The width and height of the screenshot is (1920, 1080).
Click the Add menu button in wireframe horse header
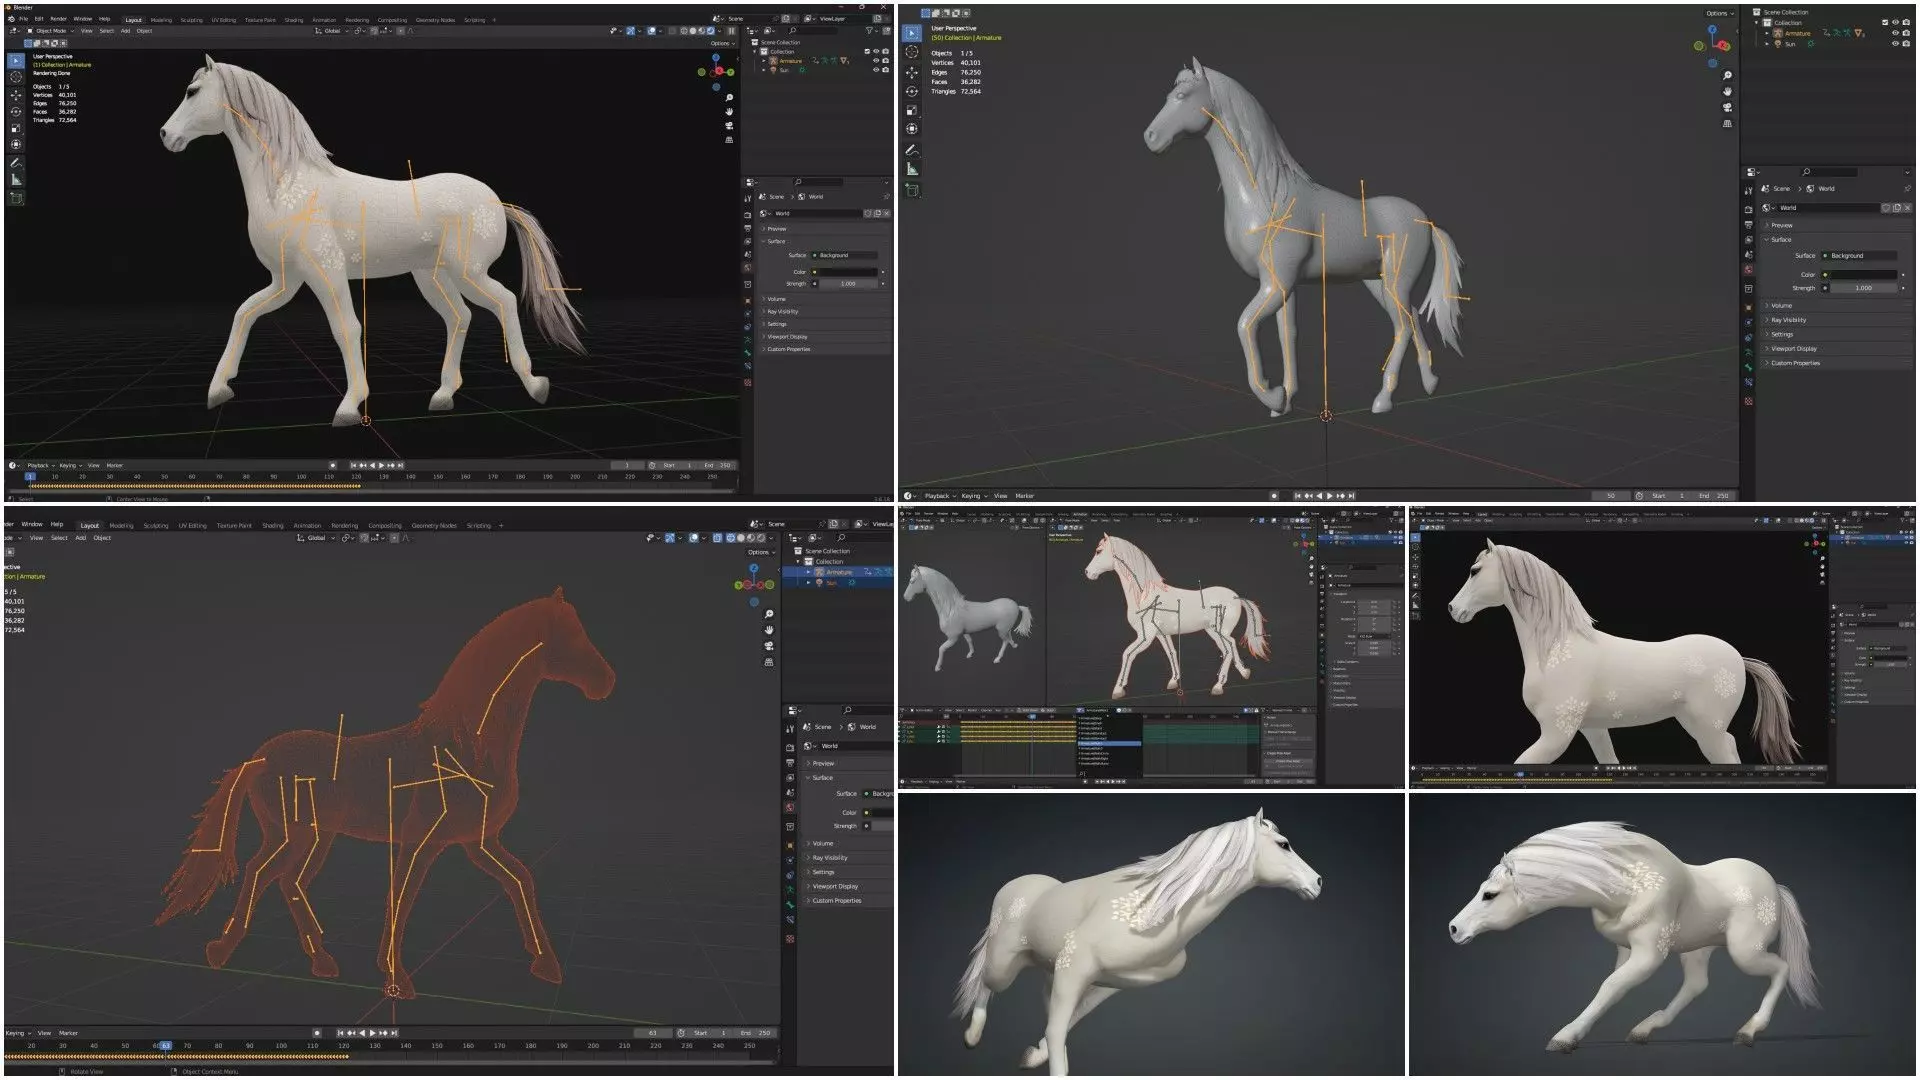(81, 538)
